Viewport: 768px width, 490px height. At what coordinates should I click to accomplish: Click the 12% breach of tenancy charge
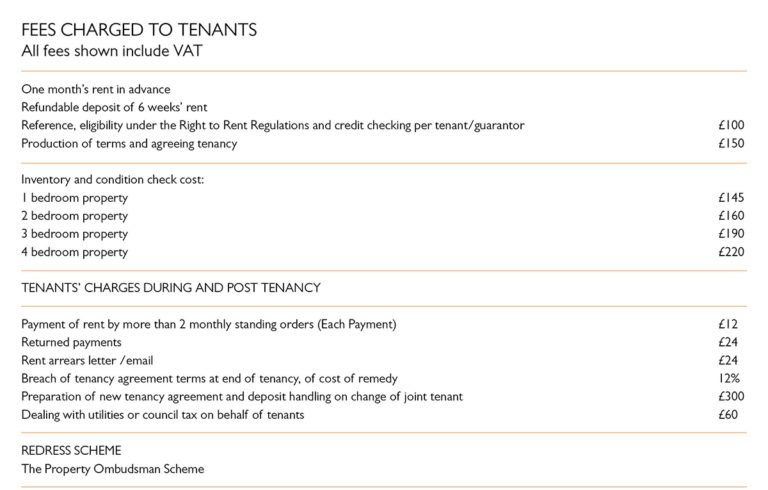(729, 378)
